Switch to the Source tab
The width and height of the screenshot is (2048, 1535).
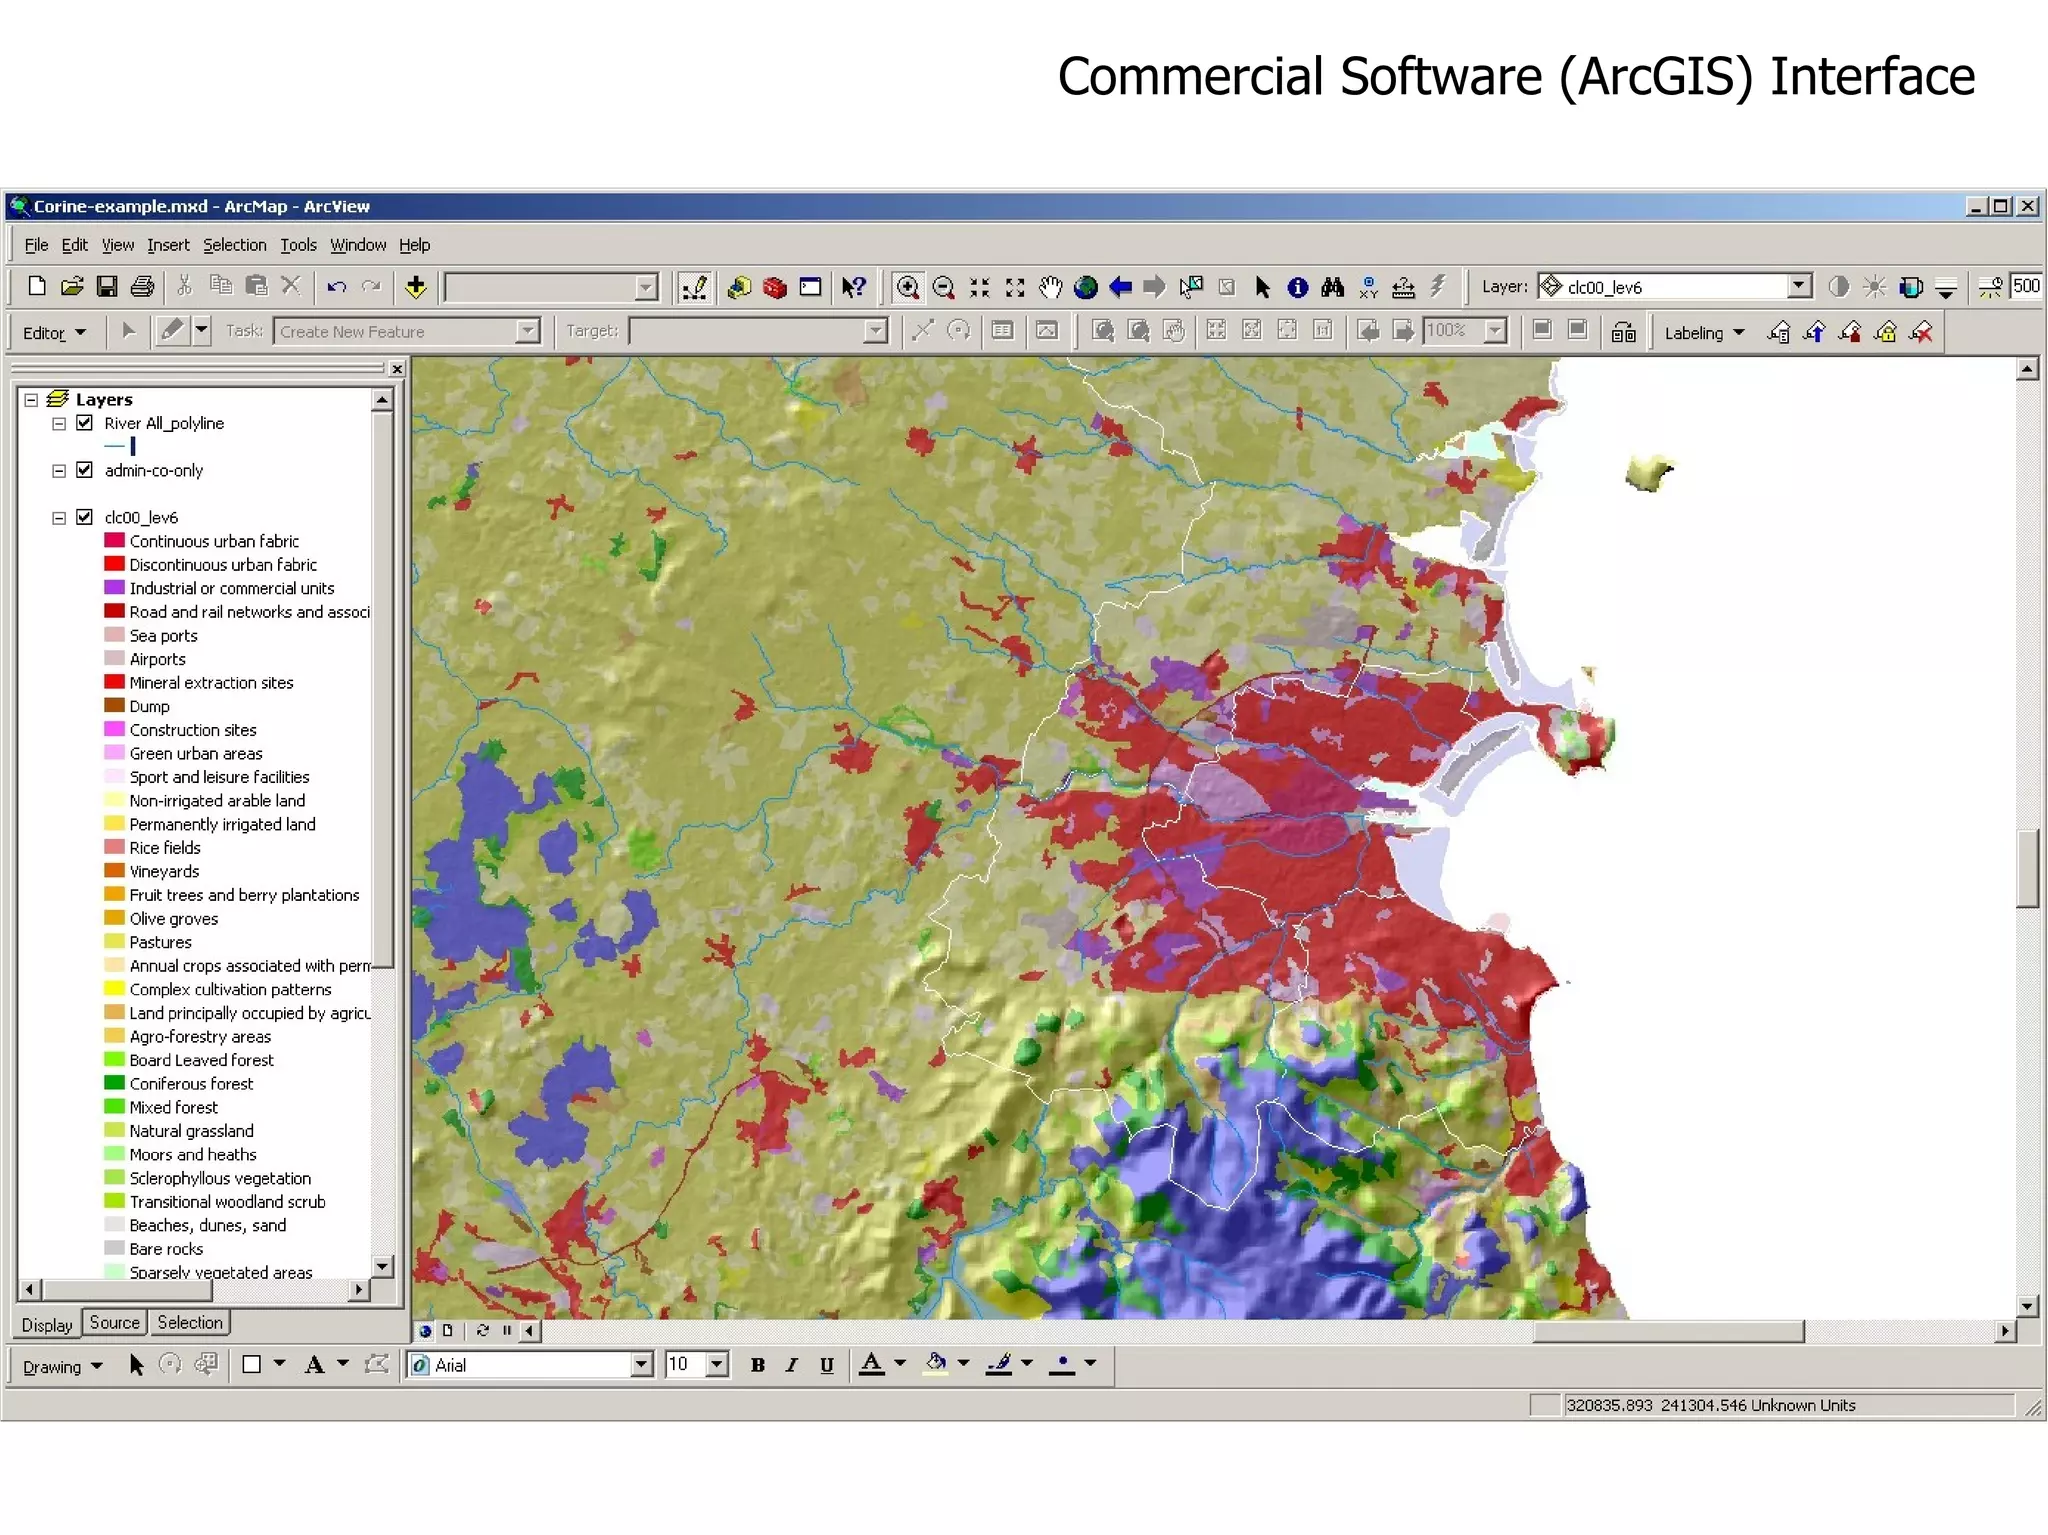click(x=115, y=1323)
